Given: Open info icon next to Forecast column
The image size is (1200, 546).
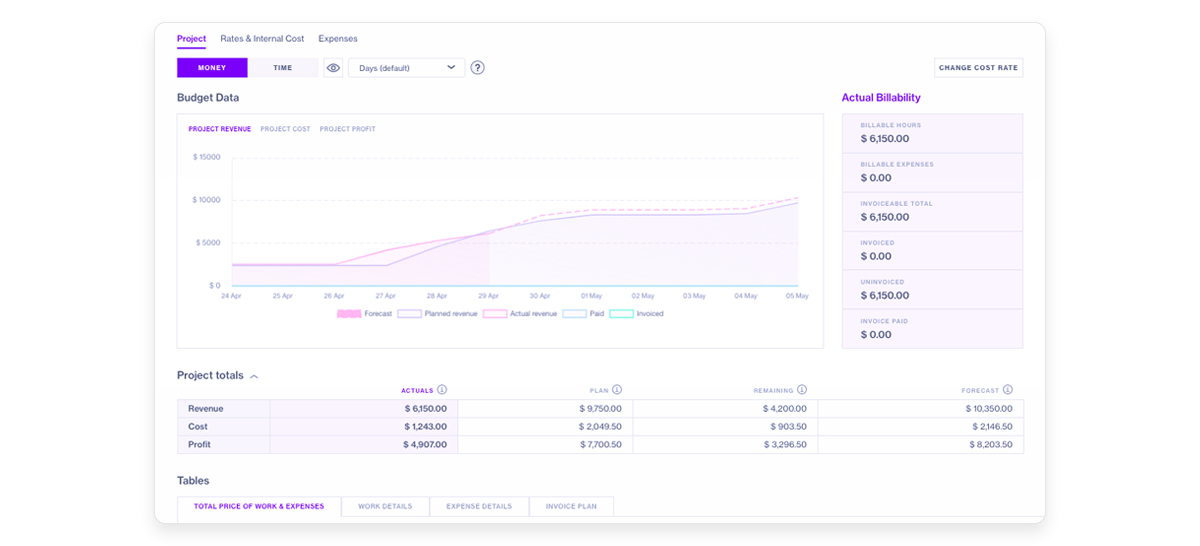Looking at the screenshot, I should (1008, 390).
